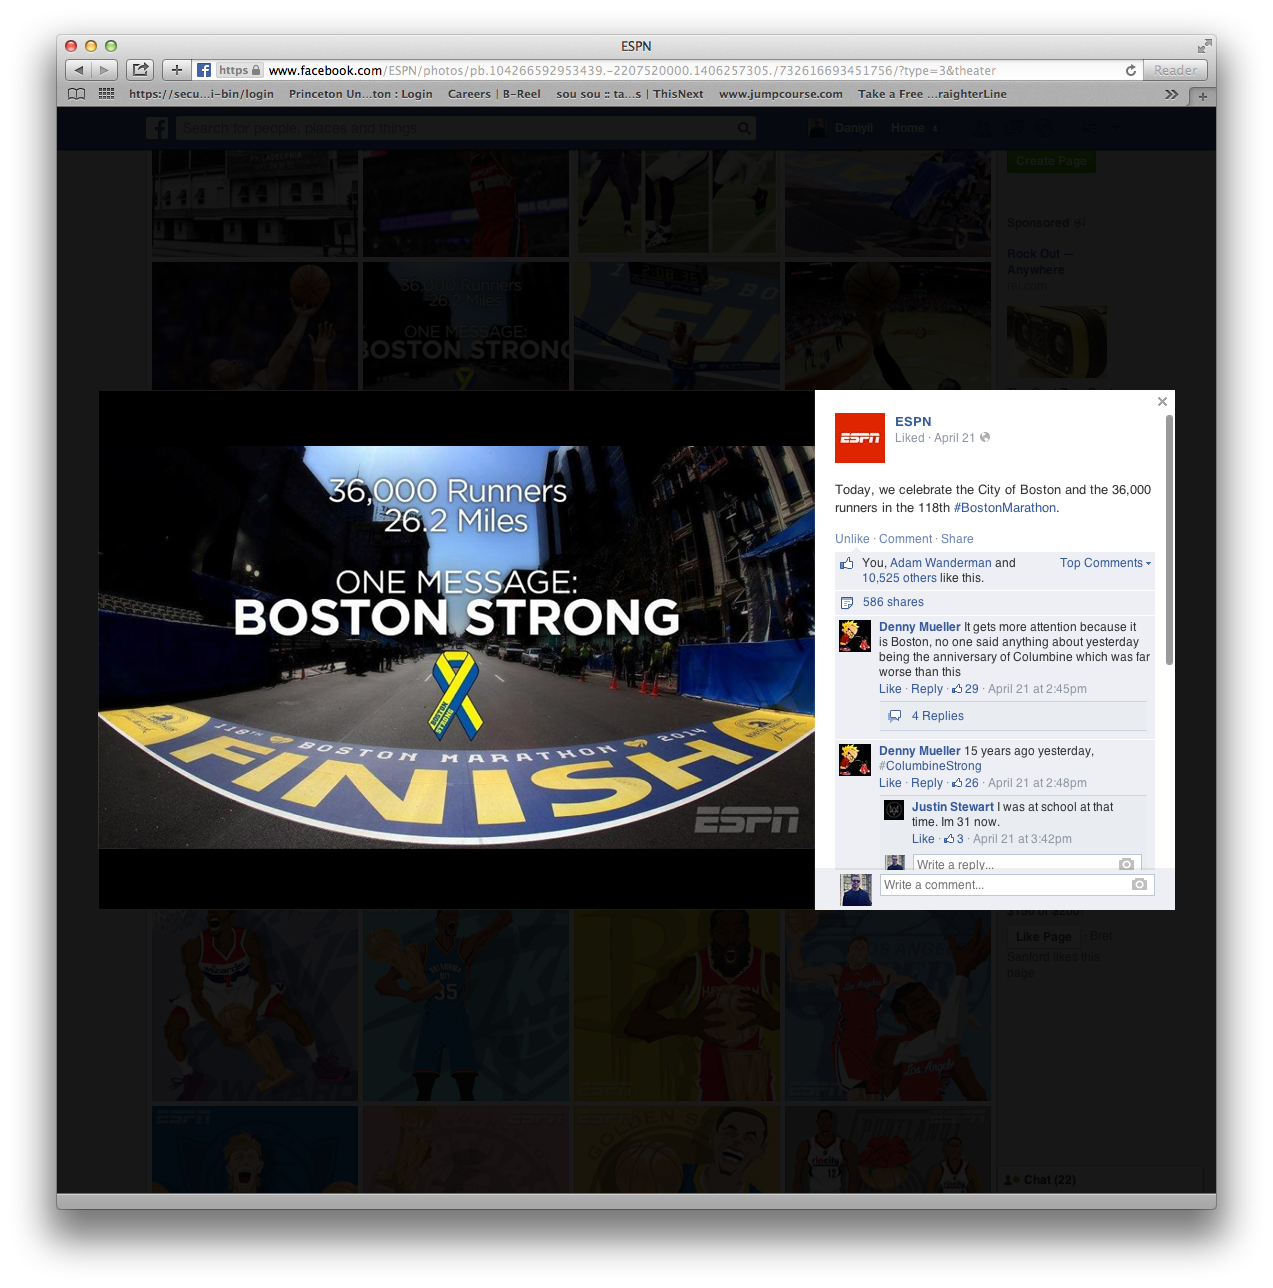1273x1288 pixels.
Task: Like the comment posted April 21 at 2:45pm
Action: coord(890,689)
